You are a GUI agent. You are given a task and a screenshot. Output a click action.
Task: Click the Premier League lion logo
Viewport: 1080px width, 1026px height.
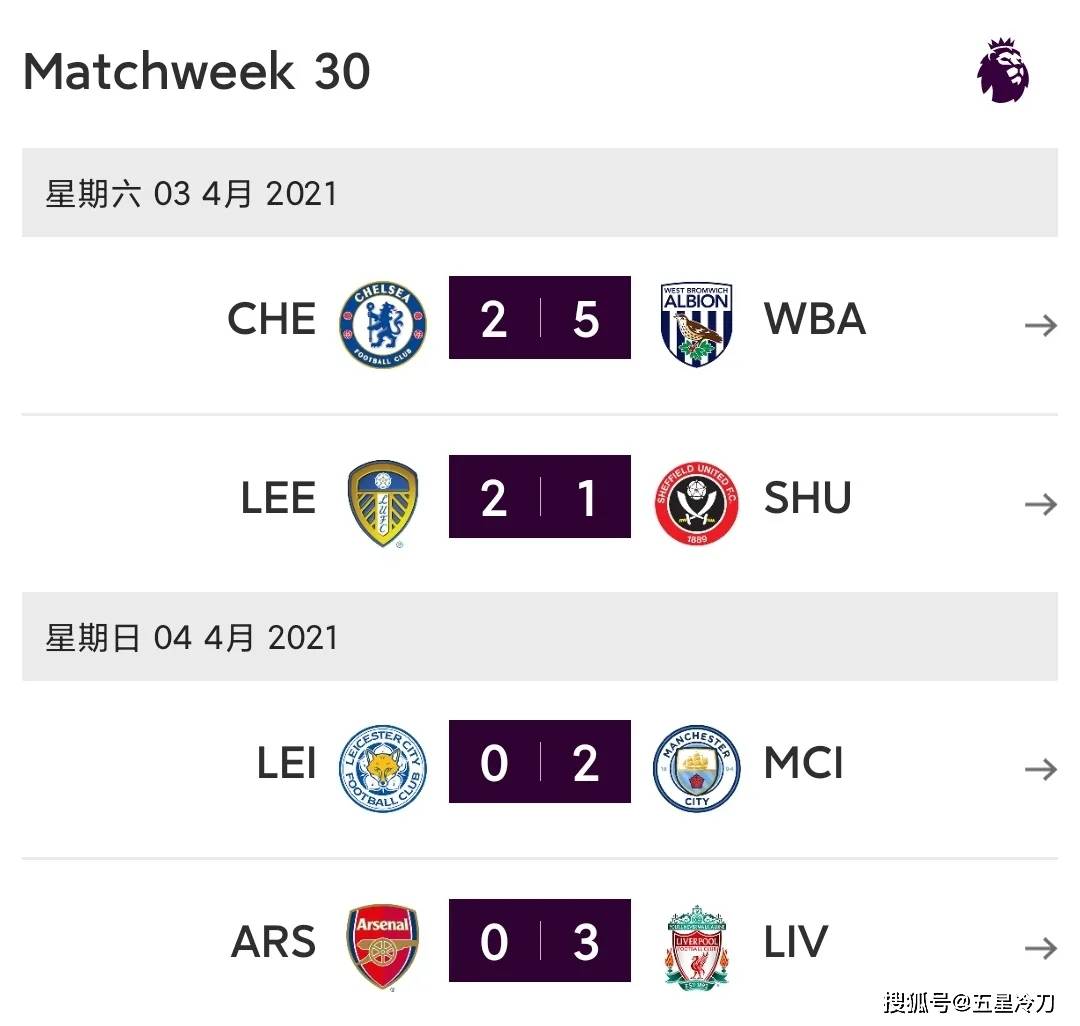(x=1003, y=70)
